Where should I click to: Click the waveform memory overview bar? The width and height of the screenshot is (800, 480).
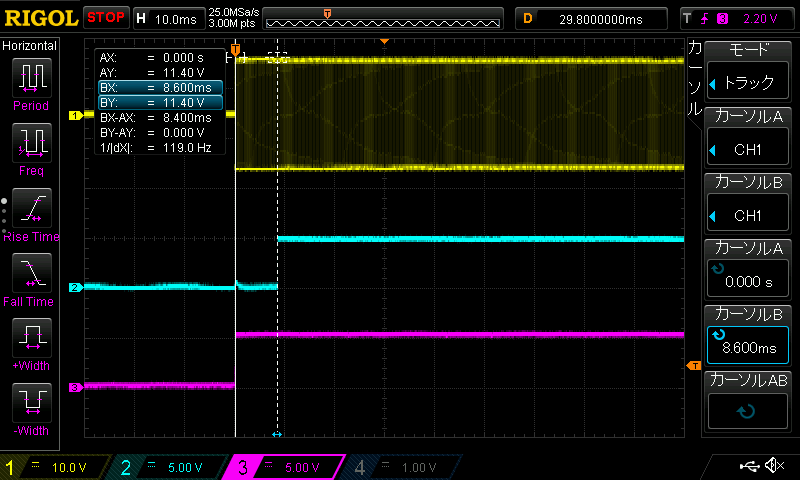tap(383, 19)
